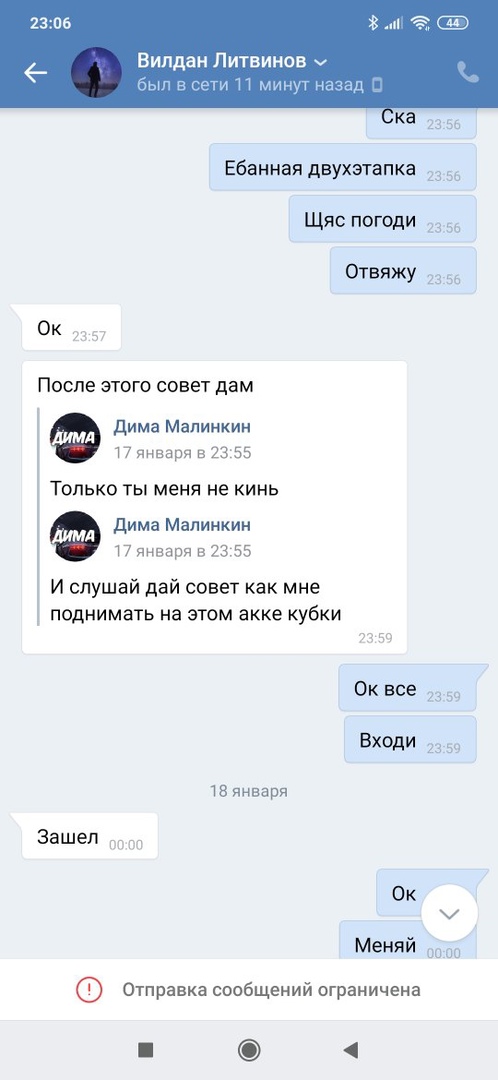
Task: Tap the 'Отвяжу' outgoing message
Action: click(404, 271)
